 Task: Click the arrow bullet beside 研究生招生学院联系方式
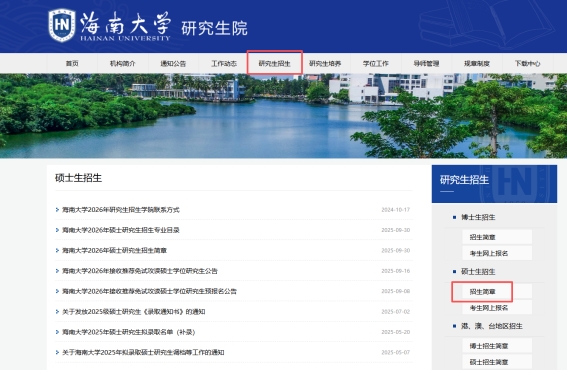coord(57,210)
